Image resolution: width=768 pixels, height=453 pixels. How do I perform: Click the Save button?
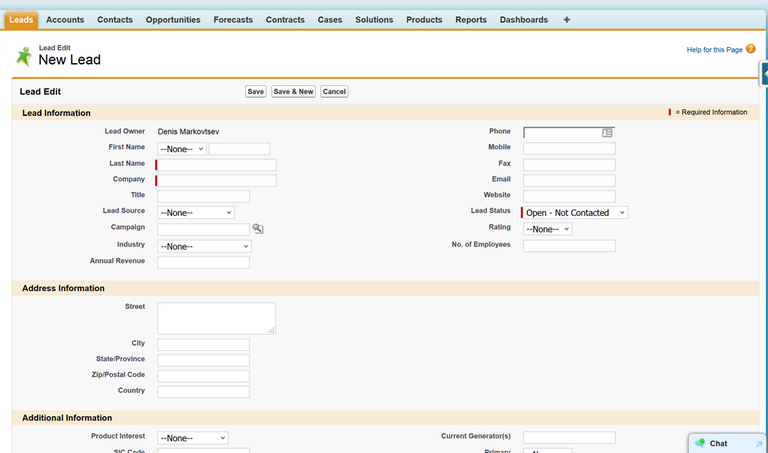click(x=255, y=92)
